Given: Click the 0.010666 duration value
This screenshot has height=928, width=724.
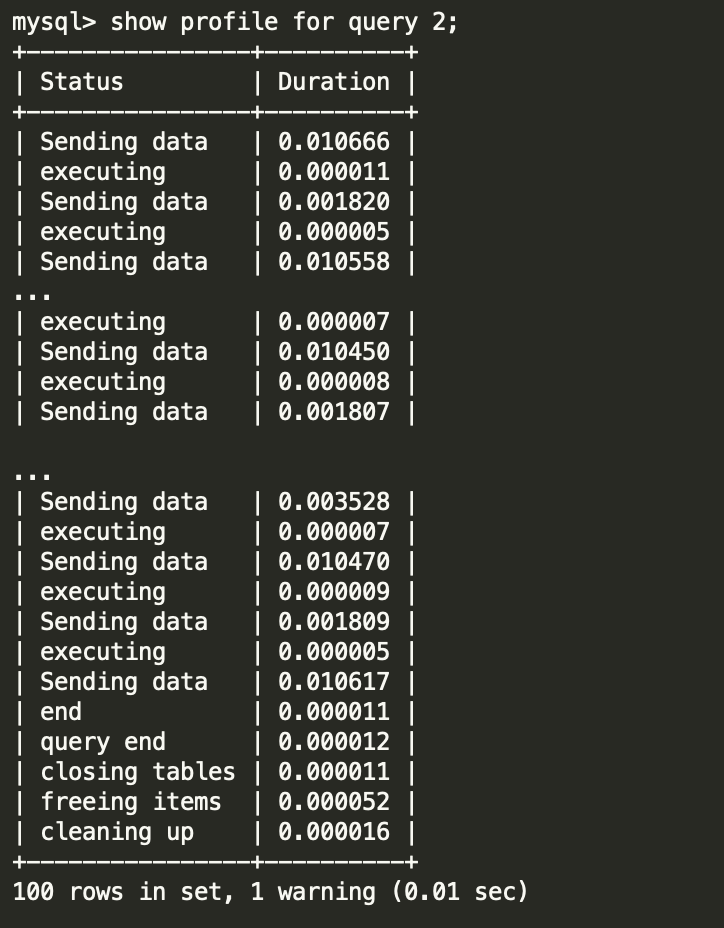Looking at the screenshot, I should 333,142.
